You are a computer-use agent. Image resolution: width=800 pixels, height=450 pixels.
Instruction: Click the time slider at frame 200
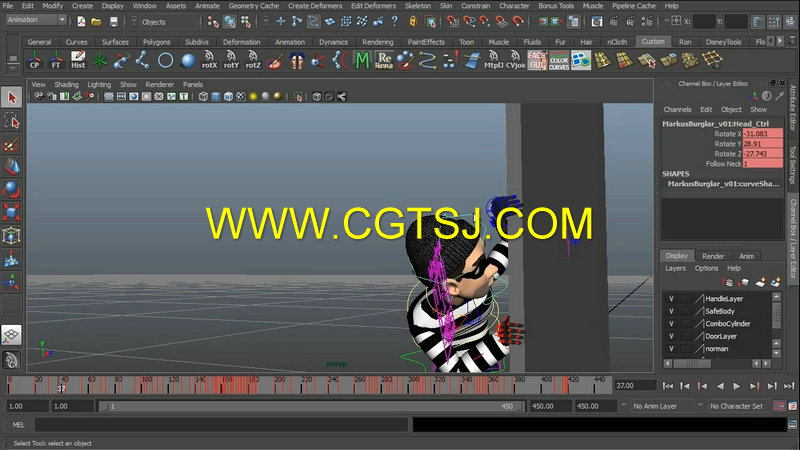point(276,386)
